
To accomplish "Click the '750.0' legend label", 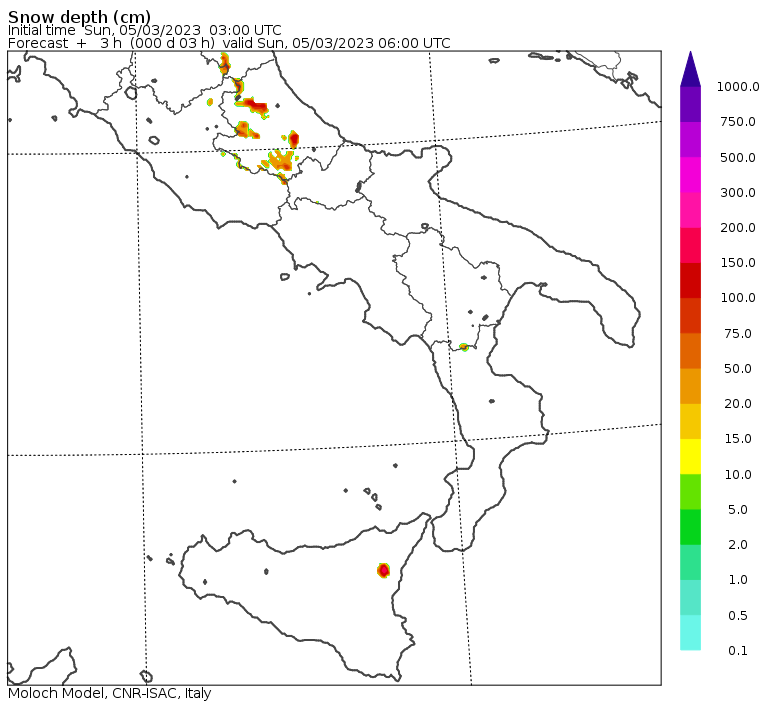I will (738, 122).
